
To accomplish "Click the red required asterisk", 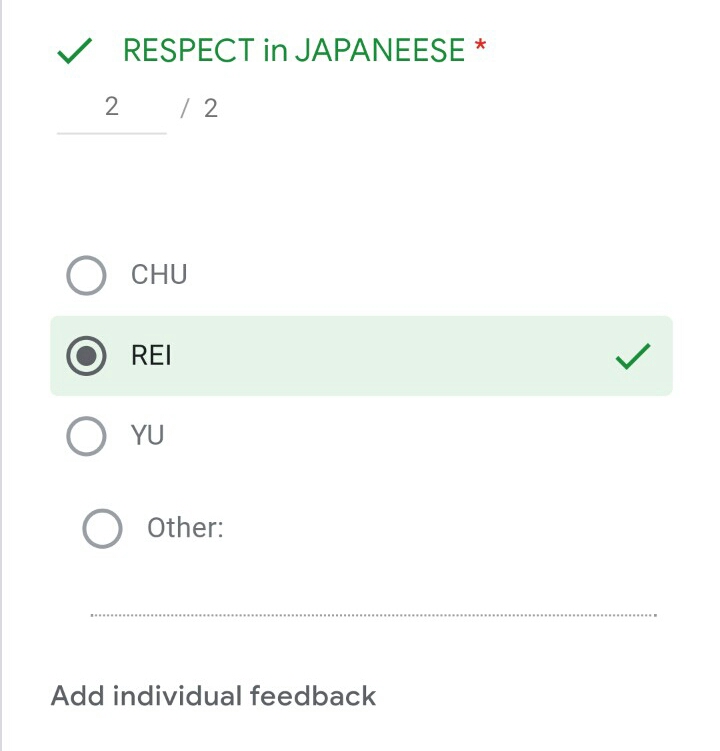I will (x=480, y=47).
